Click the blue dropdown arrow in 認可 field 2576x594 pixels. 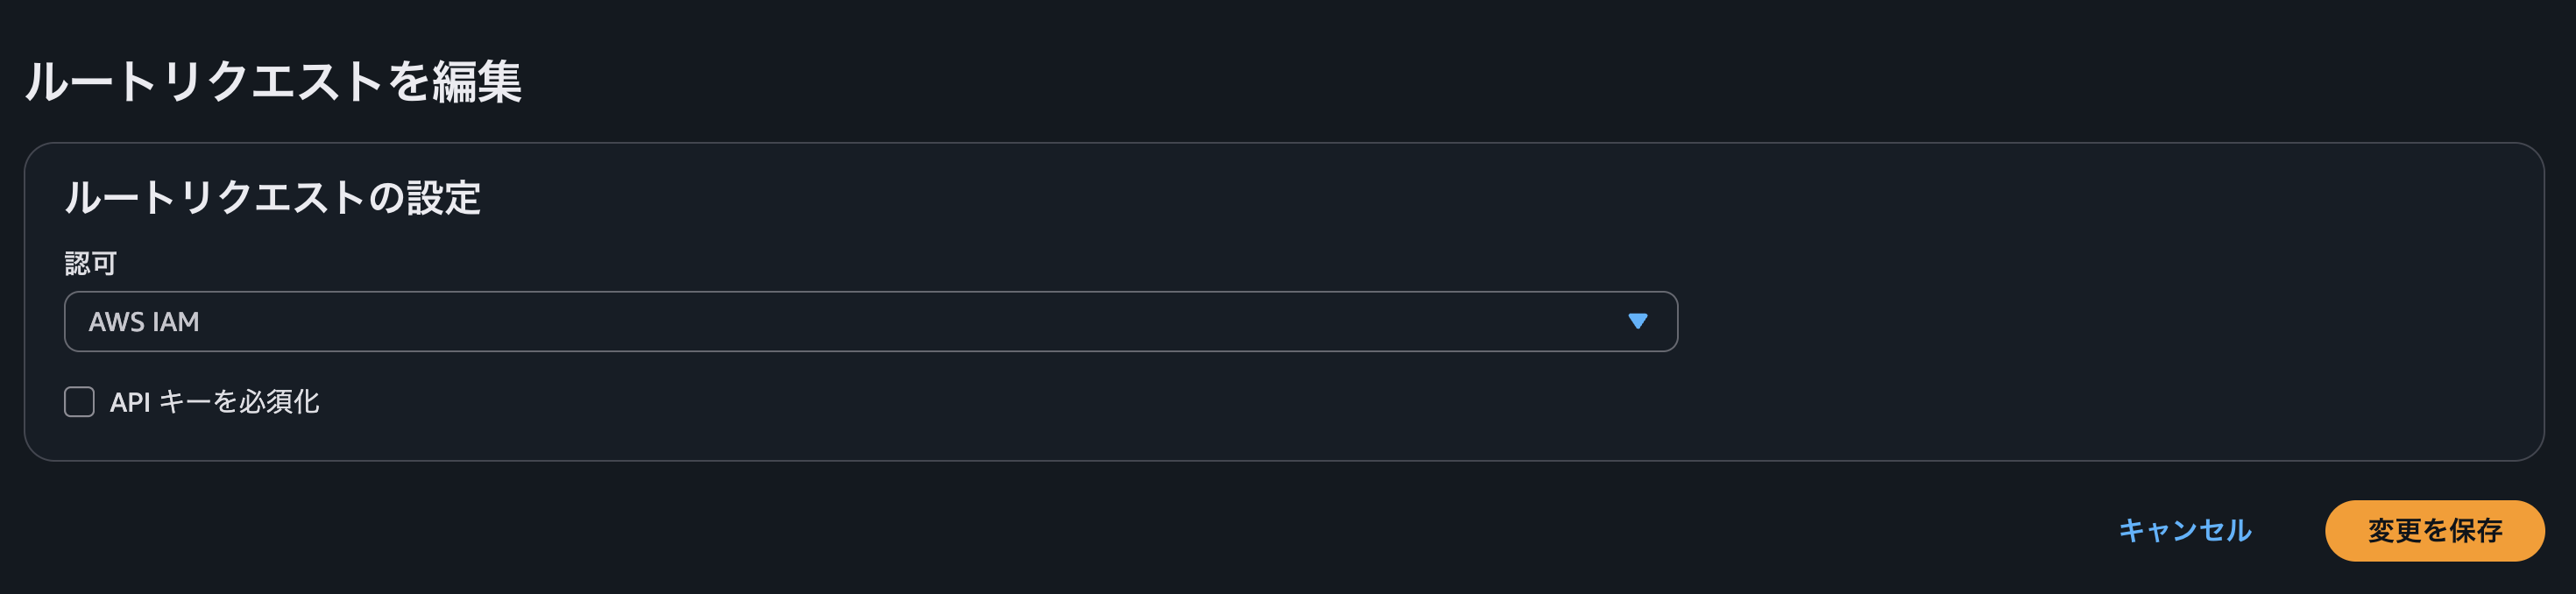(1637, 321)
